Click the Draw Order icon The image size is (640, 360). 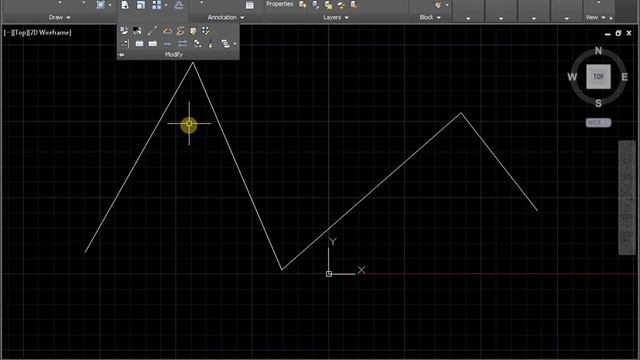225,43
